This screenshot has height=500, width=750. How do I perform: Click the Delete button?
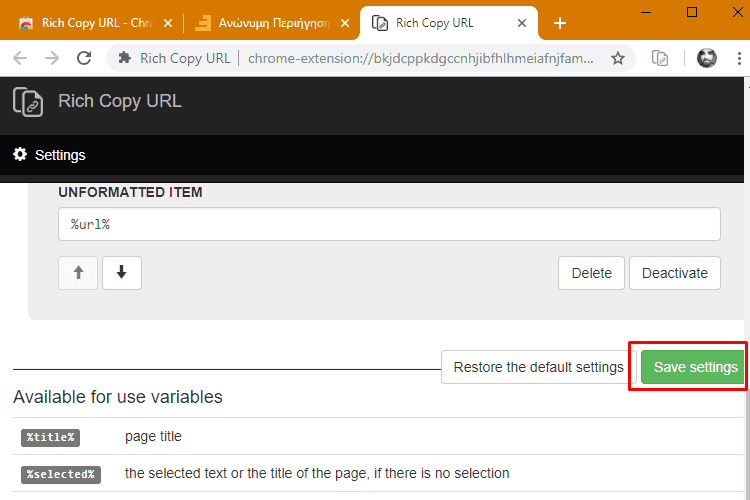point(591,273)
